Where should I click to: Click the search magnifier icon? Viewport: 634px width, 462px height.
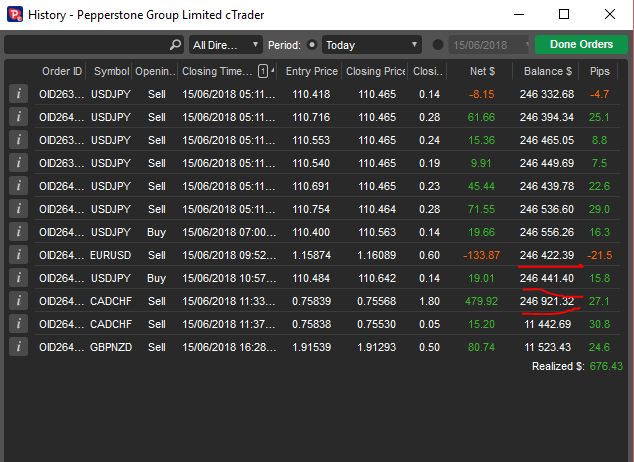tap(175, 44)
